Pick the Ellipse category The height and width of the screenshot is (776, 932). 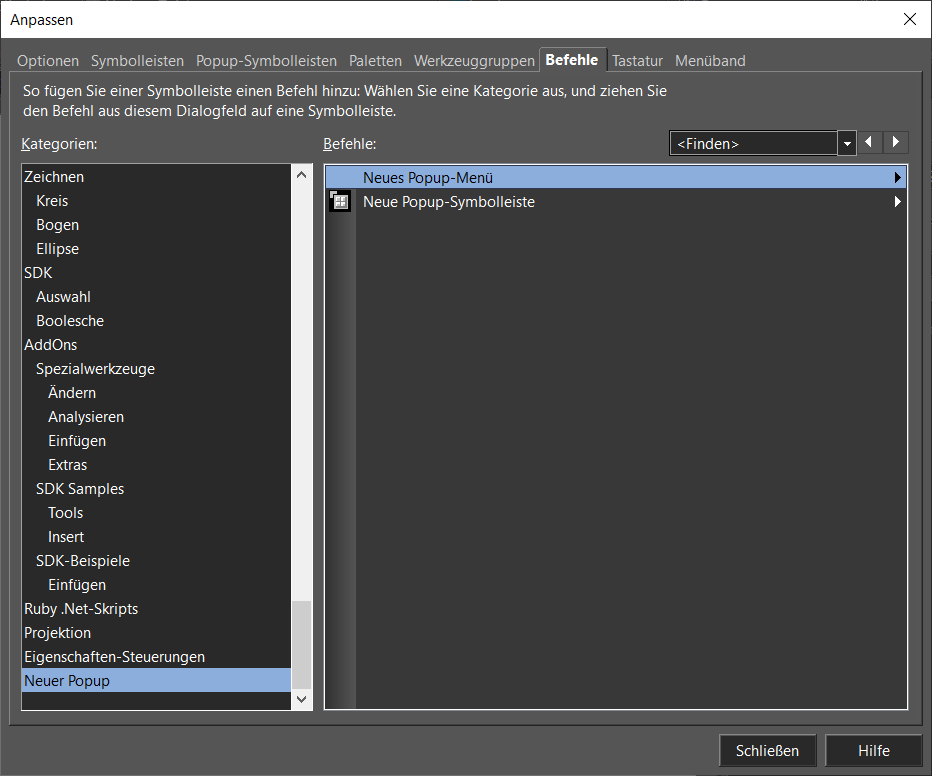pos(156,248)
